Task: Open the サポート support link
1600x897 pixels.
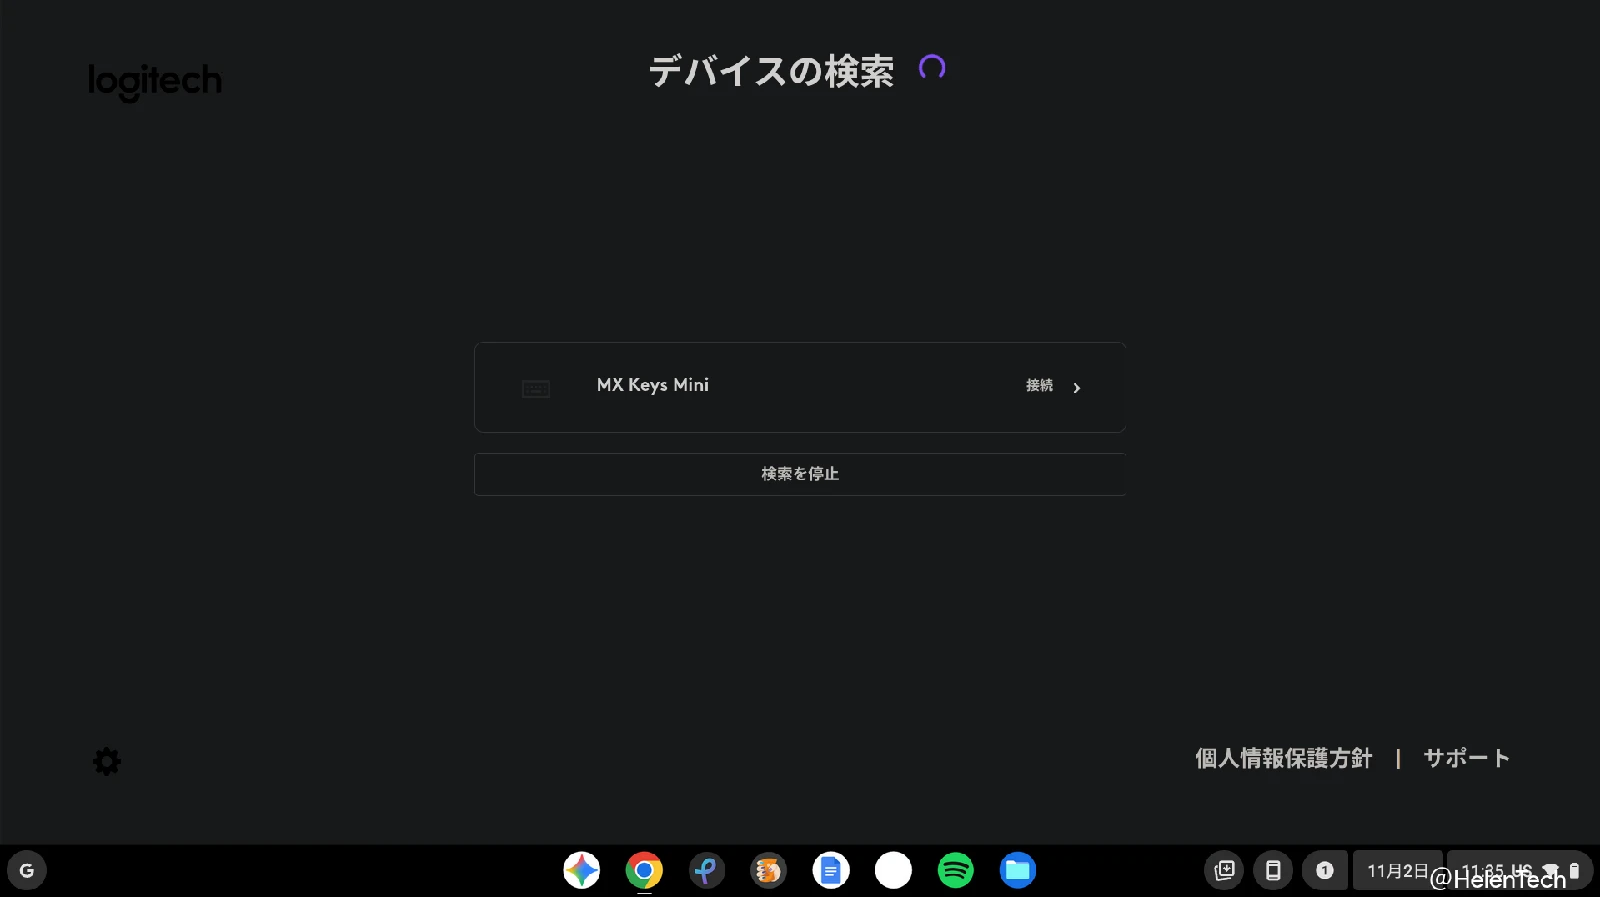Action: (x=1466, y=758)
